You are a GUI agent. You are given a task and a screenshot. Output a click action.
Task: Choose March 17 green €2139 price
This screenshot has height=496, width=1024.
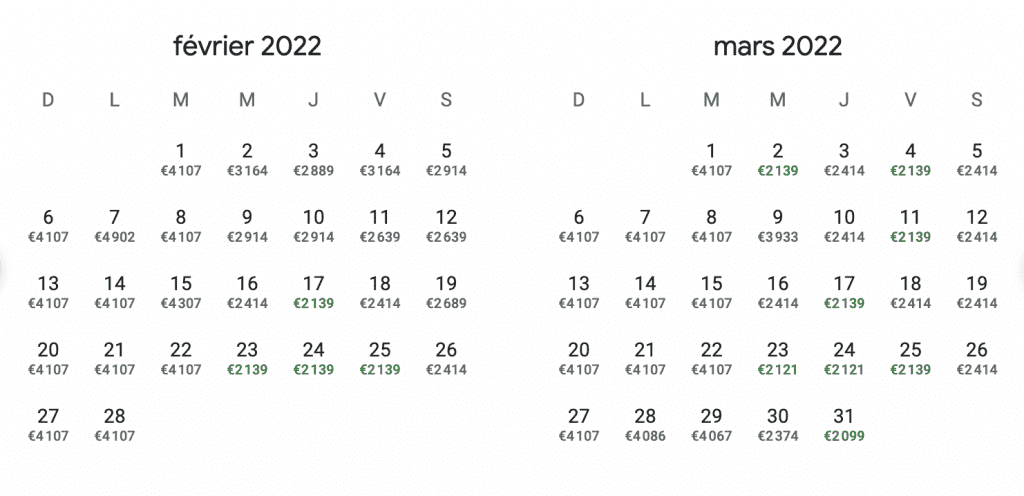click(x=844, y=292)
